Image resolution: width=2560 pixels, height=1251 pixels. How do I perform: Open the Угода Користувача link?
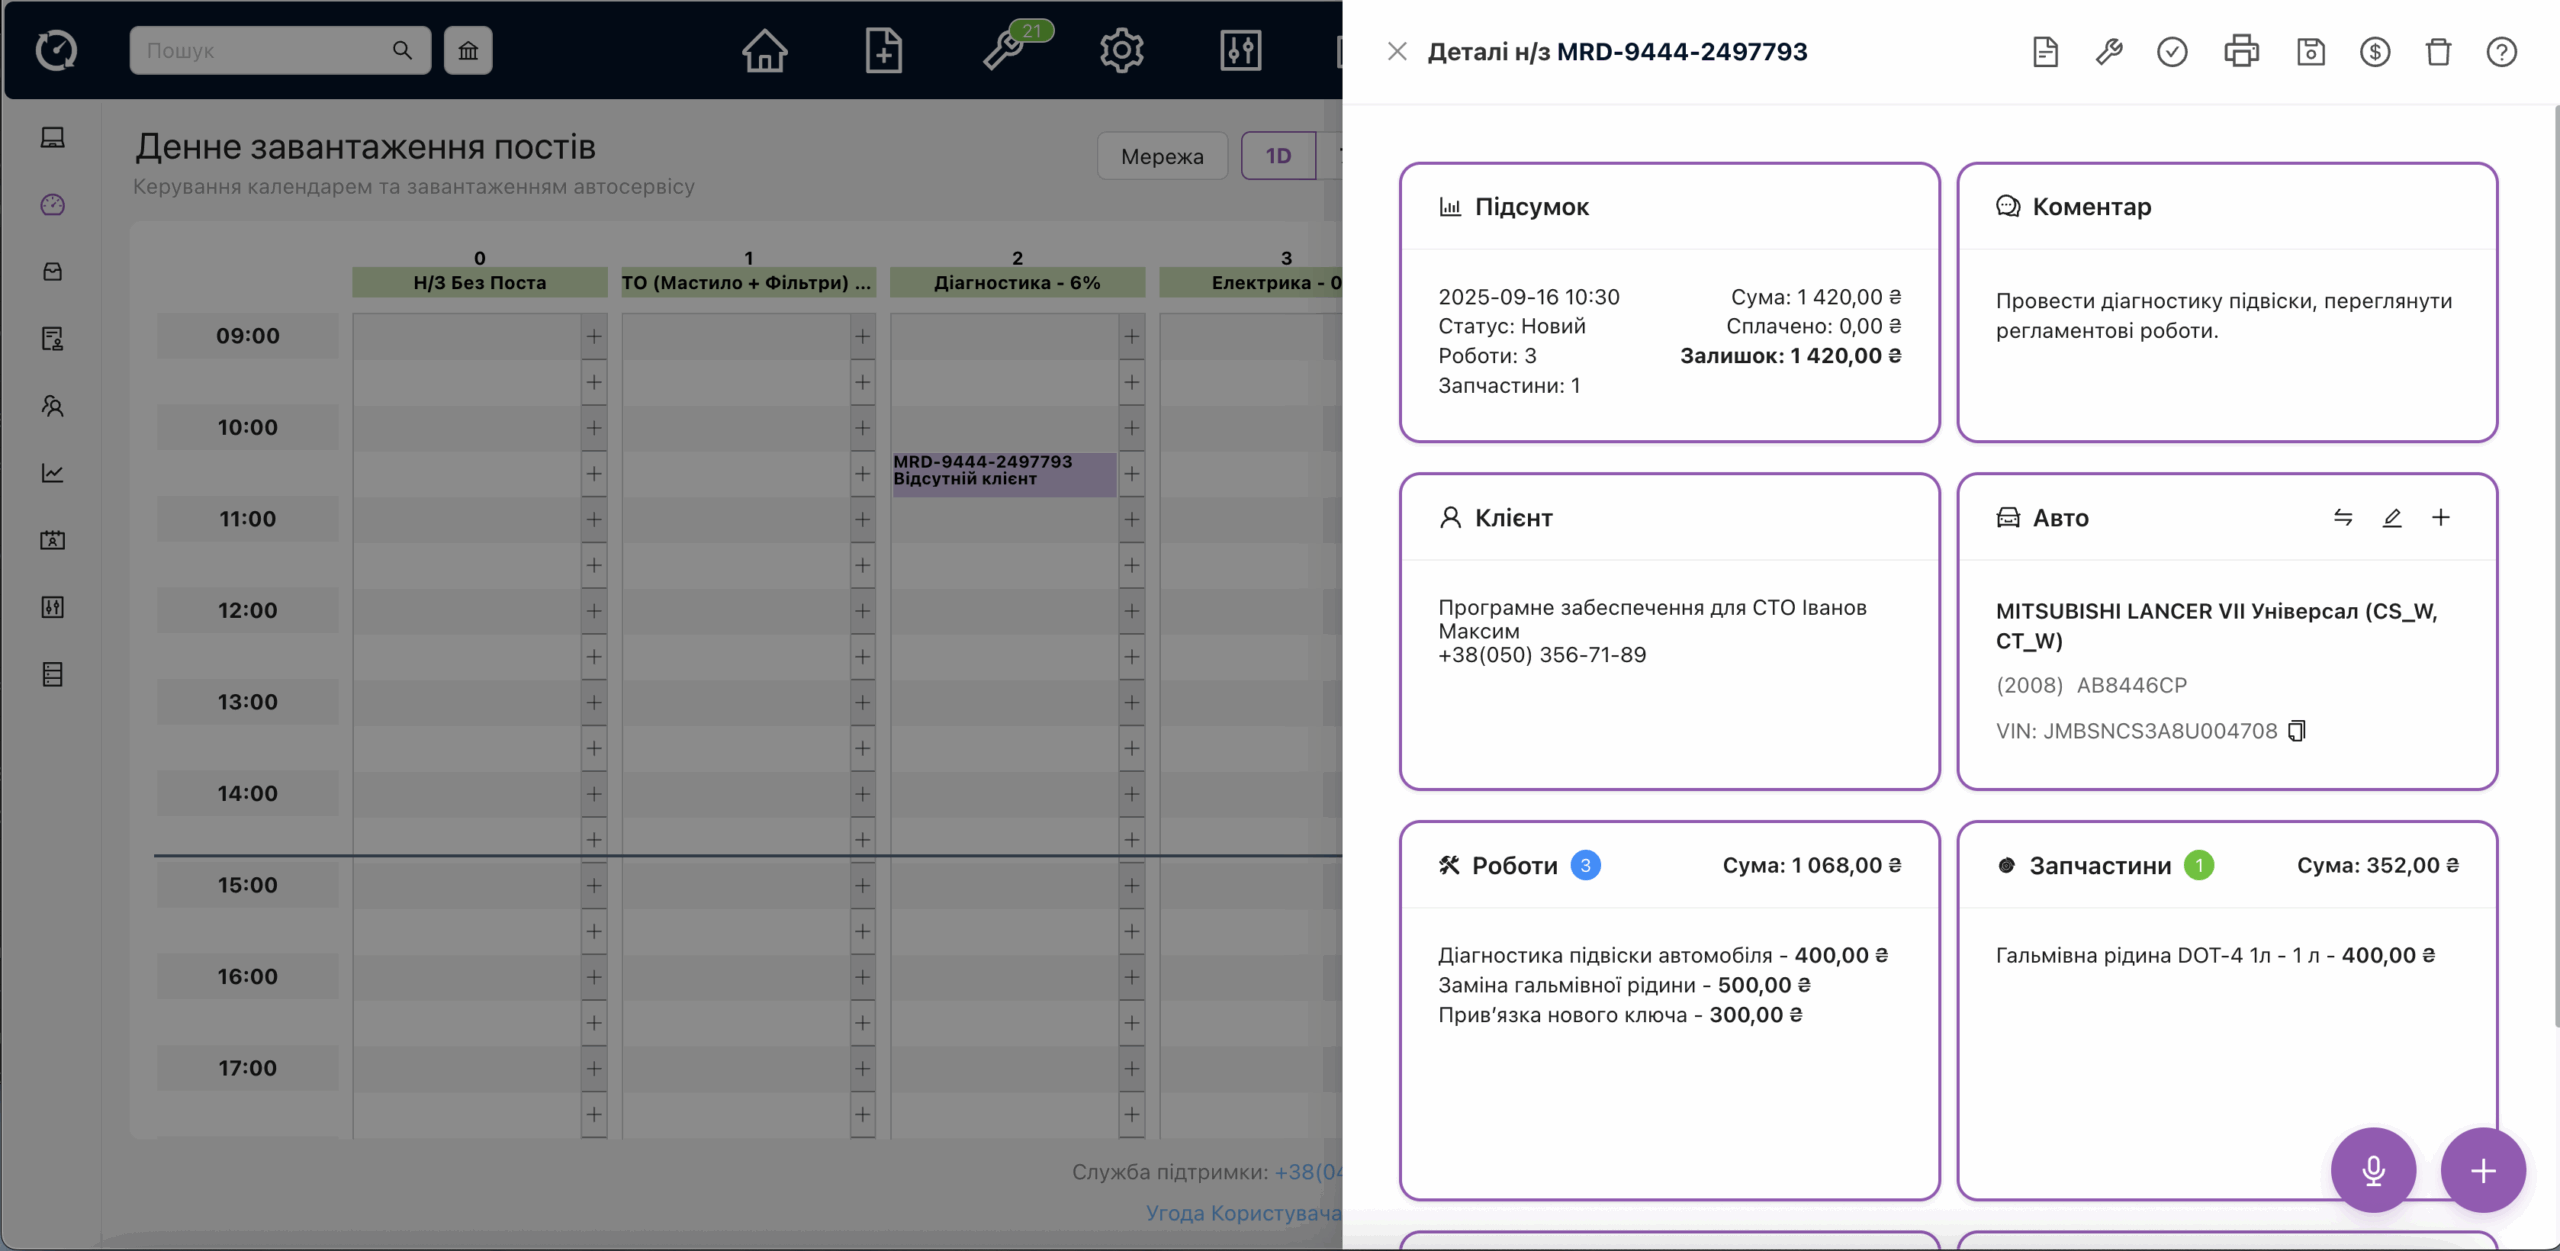[x=1243, y=1213]
